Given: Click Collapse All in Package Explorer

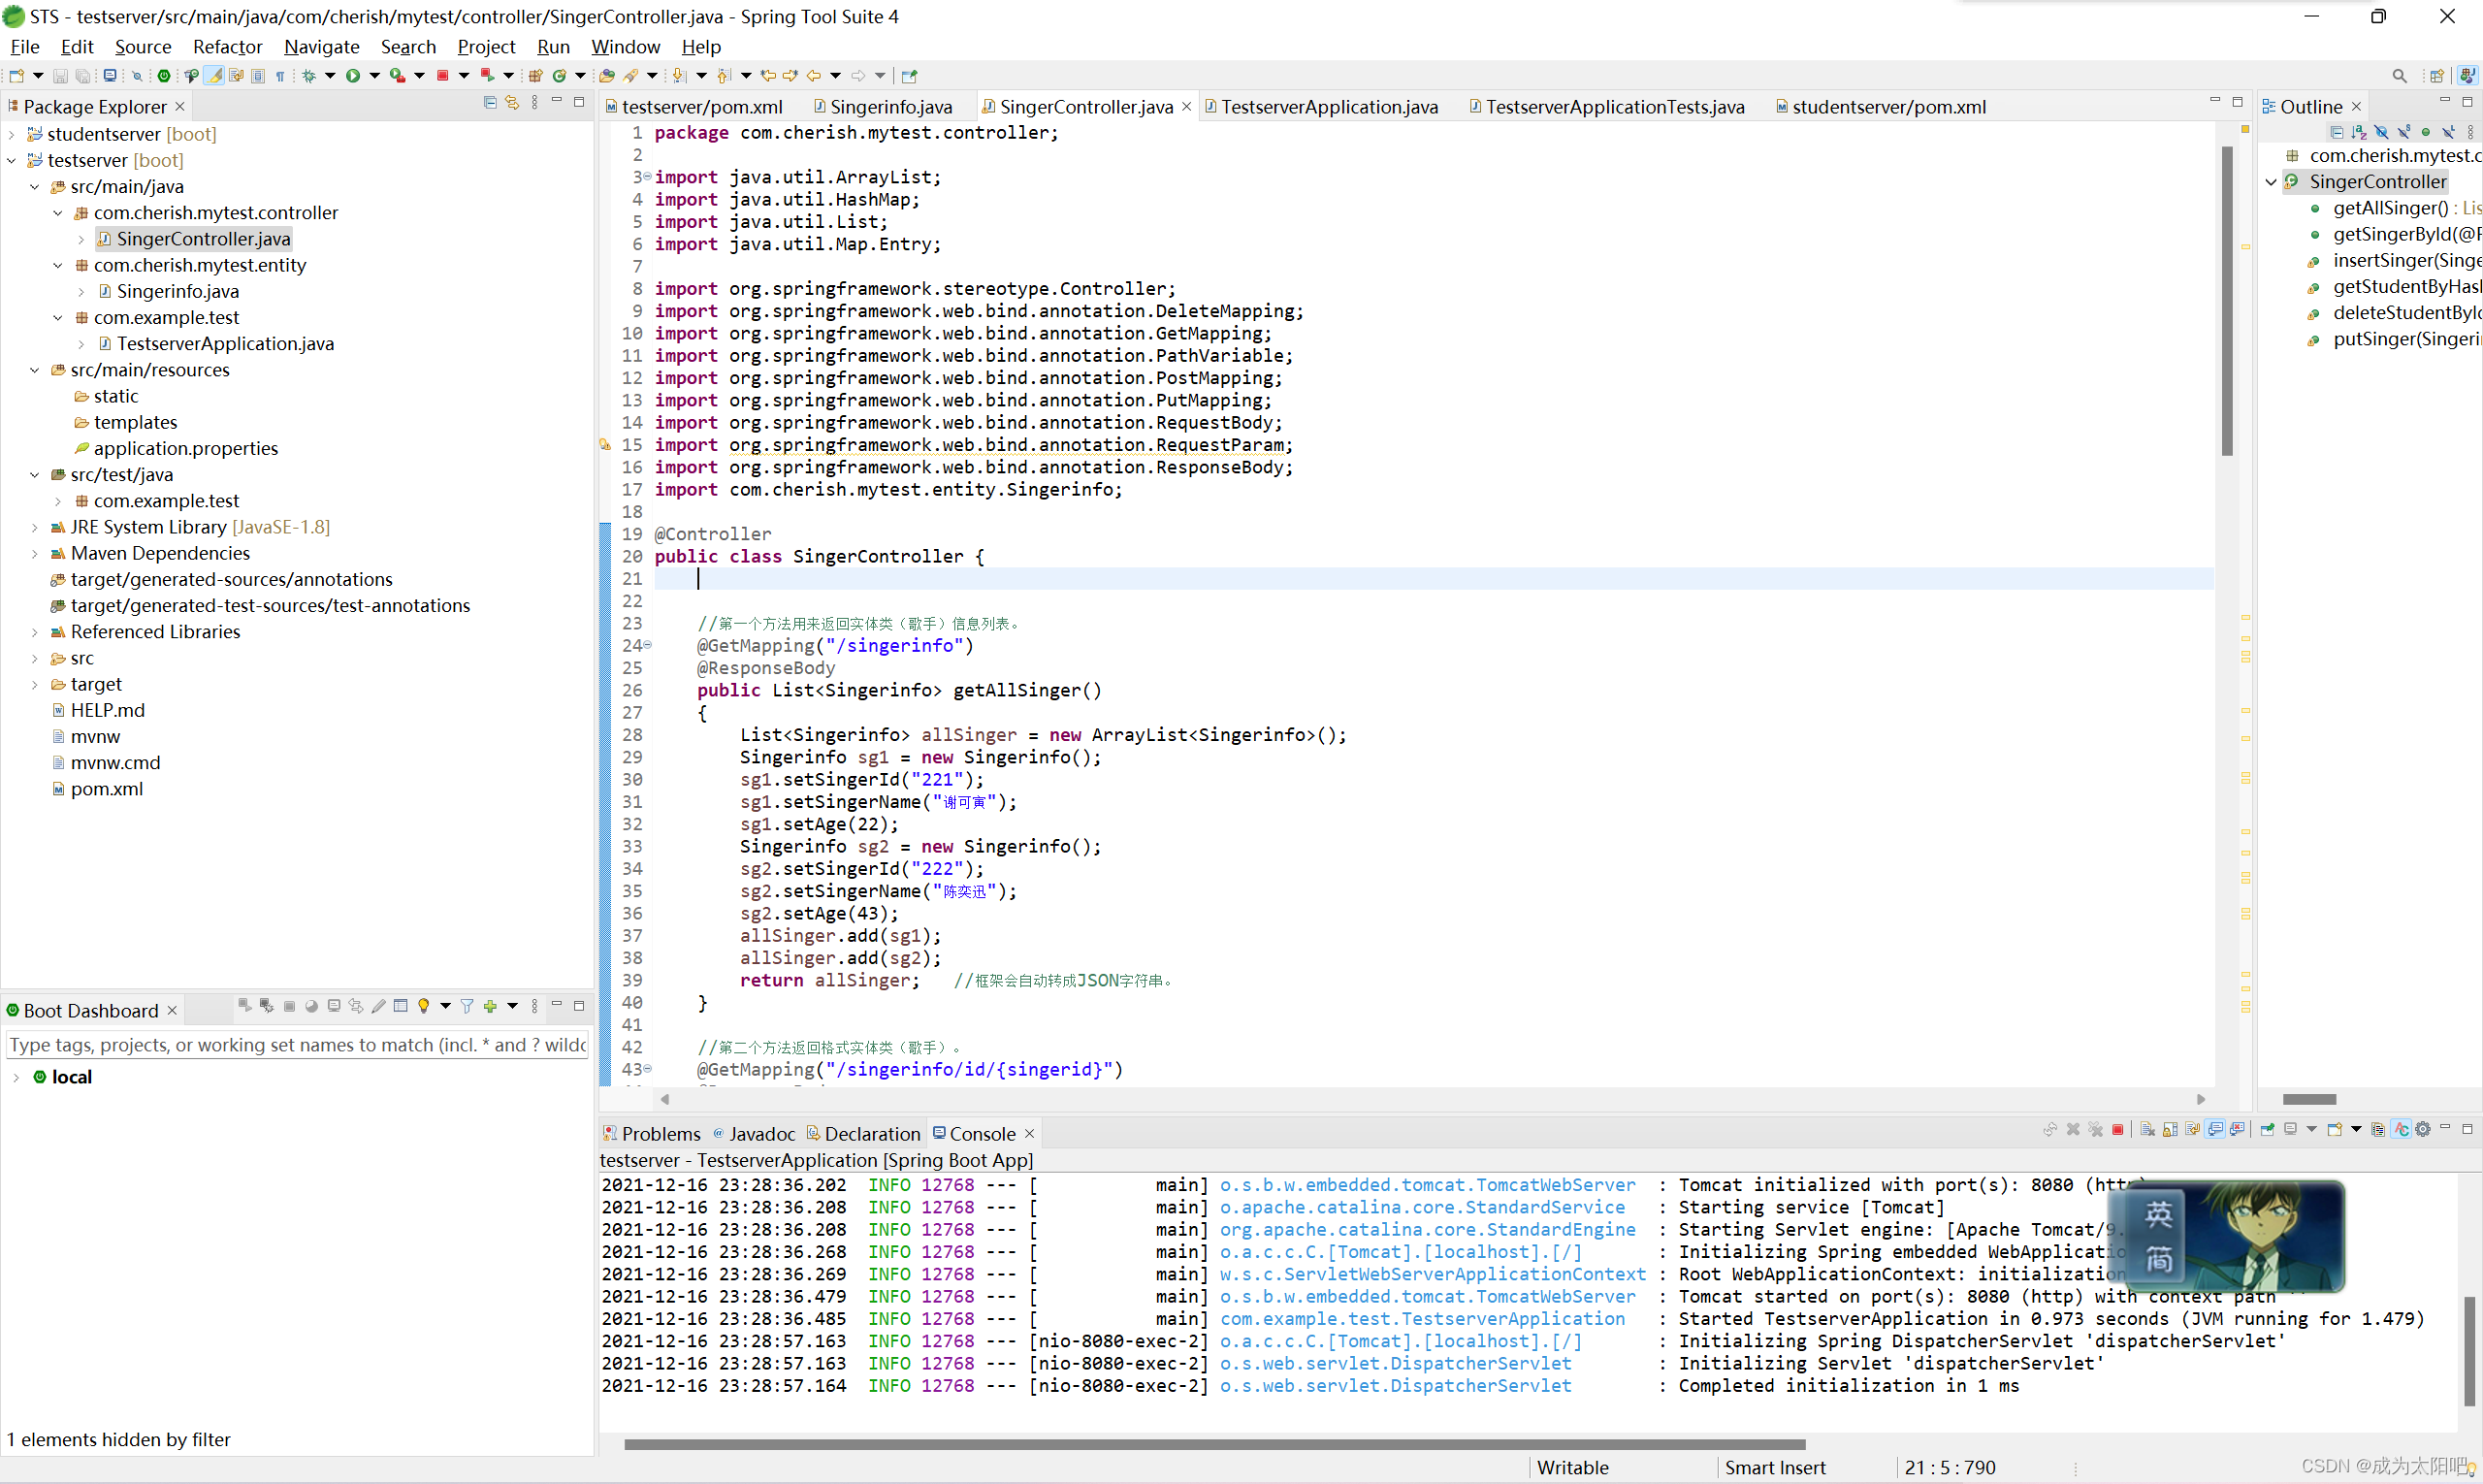Looking at the screenshot, I should pos(490,103).
